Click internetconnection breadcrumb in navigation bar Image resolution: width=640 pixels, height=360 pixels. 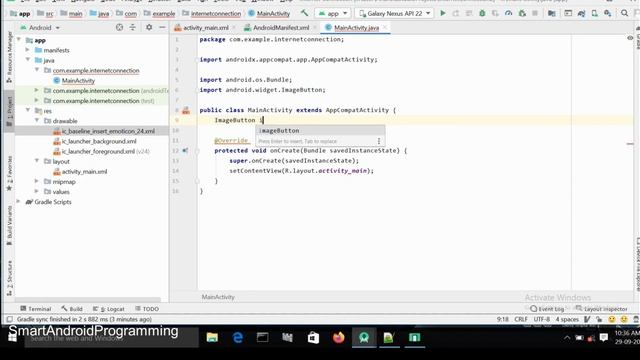coord(211,13)
